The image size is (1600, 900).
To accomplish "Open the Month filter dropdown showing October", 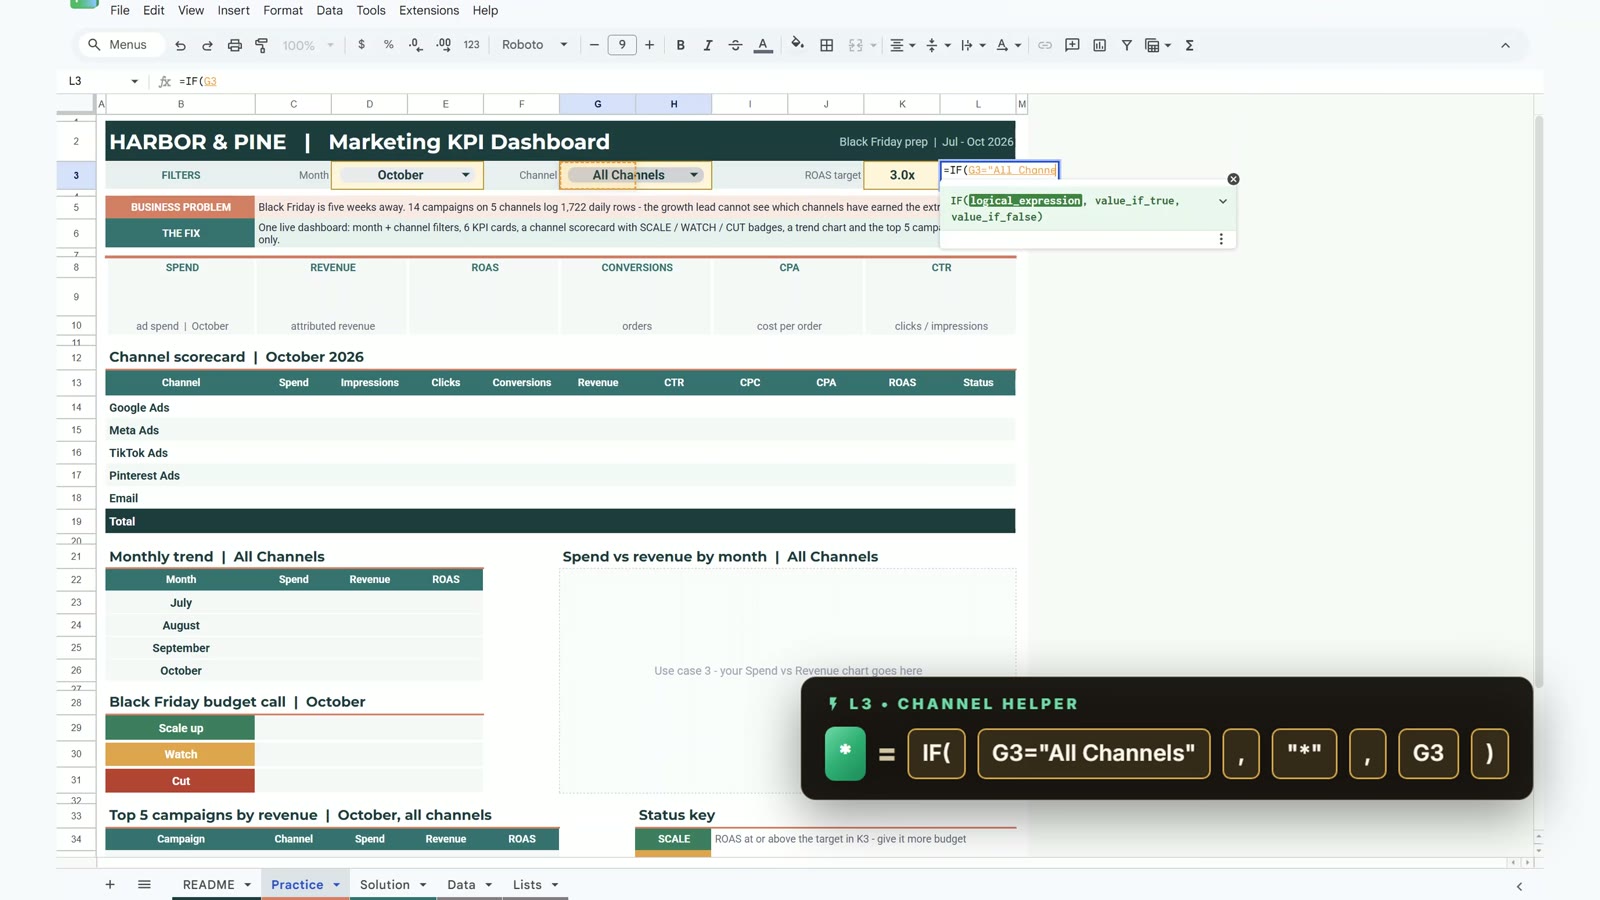I will [x=407, y=175].
